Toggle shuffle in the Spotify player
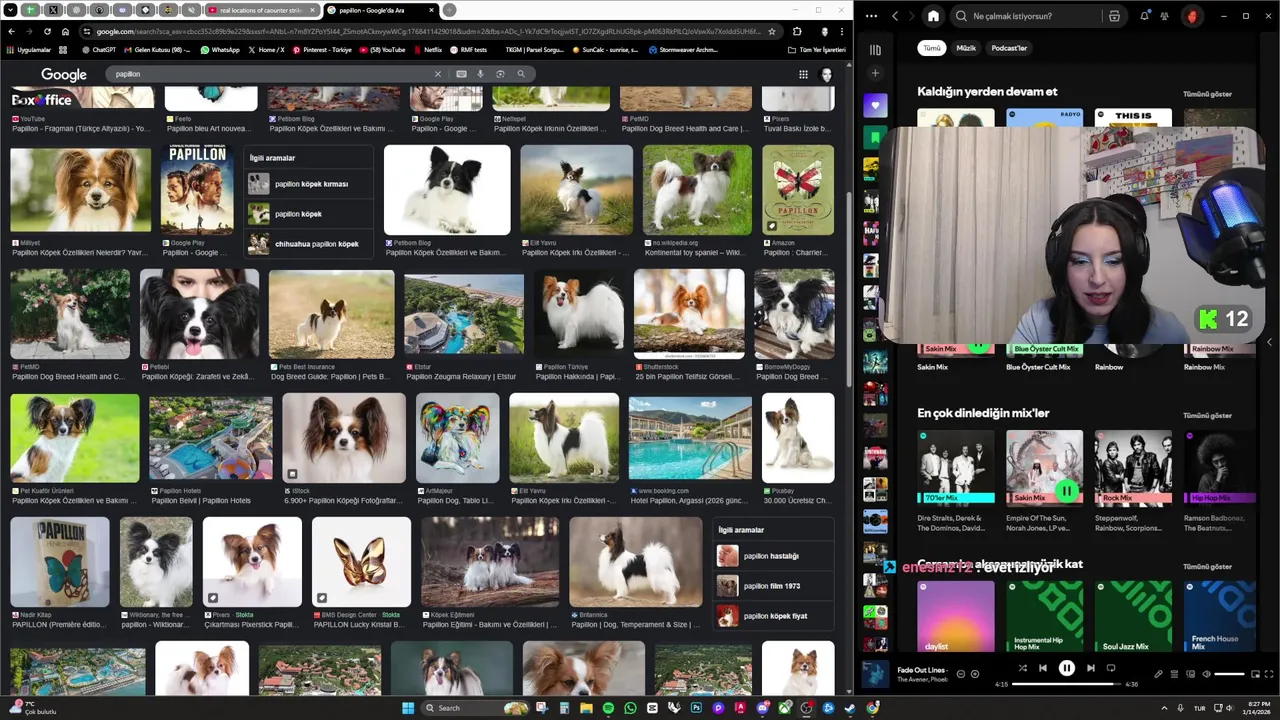This screenshot has height=720, width=1280. coord(1022,668)
